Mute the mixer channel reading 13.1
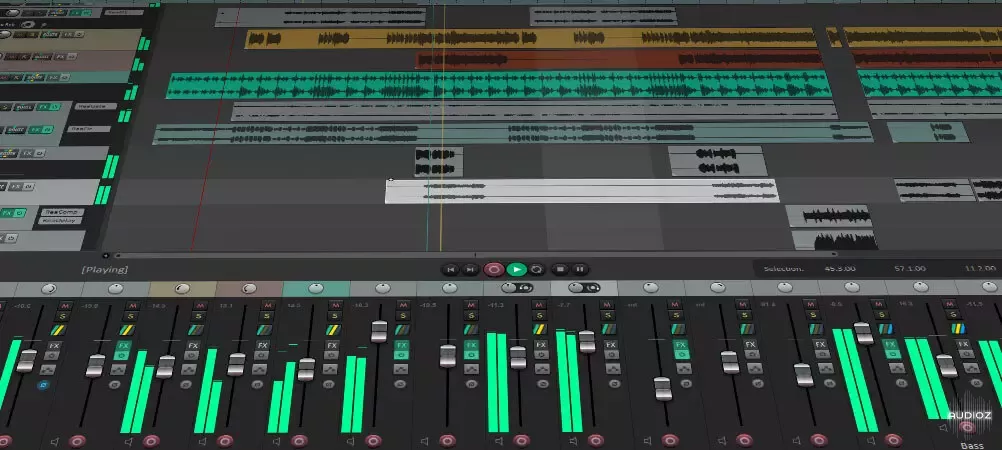The image size is (1002, 450). (x=268, y=306)
